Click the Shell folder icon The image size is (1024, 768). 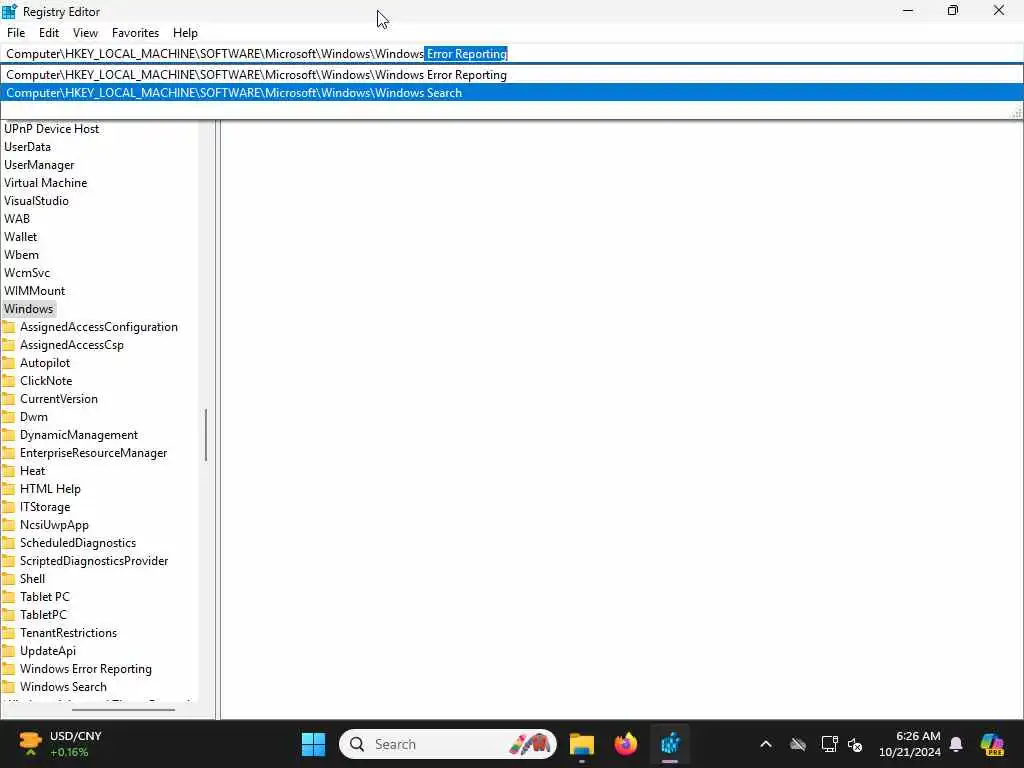[8, 579]
